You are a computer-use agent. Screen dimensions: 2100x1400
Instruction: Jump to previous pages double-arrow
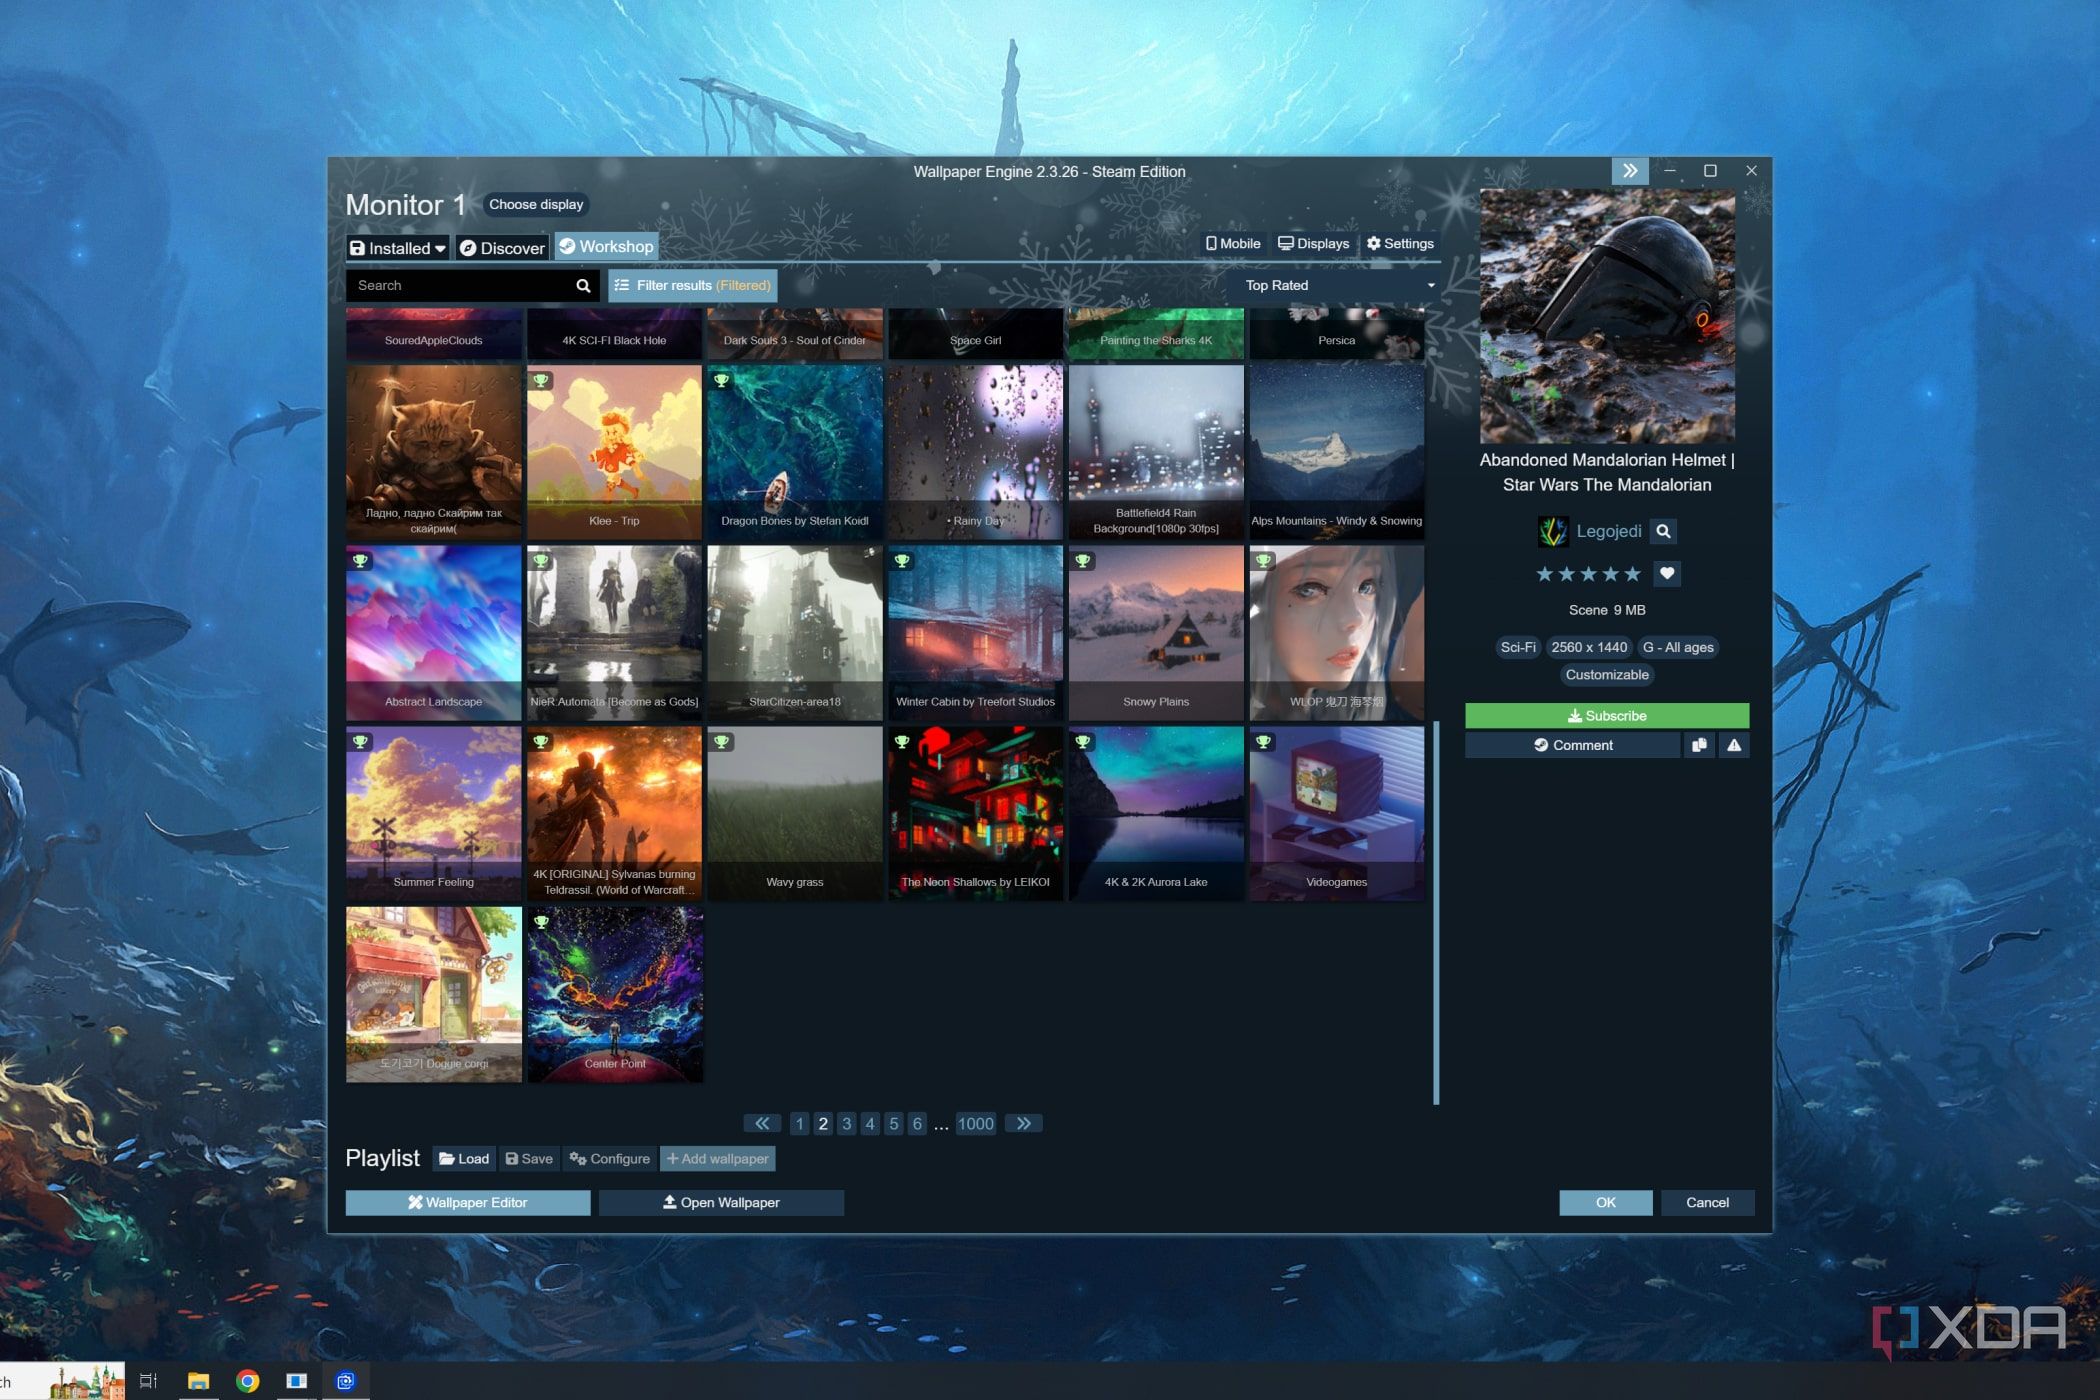[762, 1124]
